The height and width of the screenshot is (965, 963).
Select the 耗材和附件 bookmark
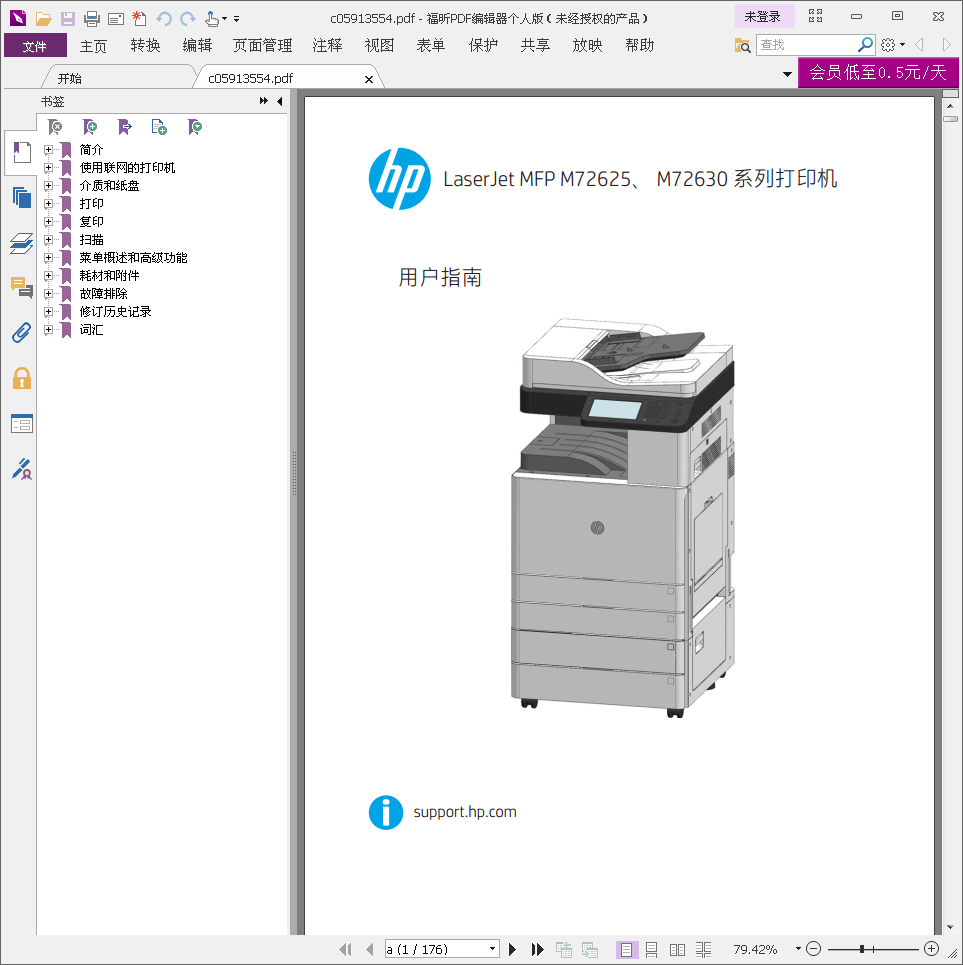(x=110, y=276)
